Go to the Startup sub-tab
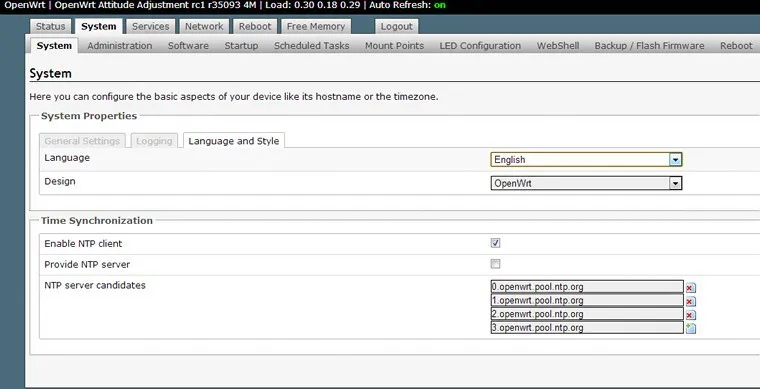Image resolution: width=760 pixels, height=389 pixels. pos(241,46)
